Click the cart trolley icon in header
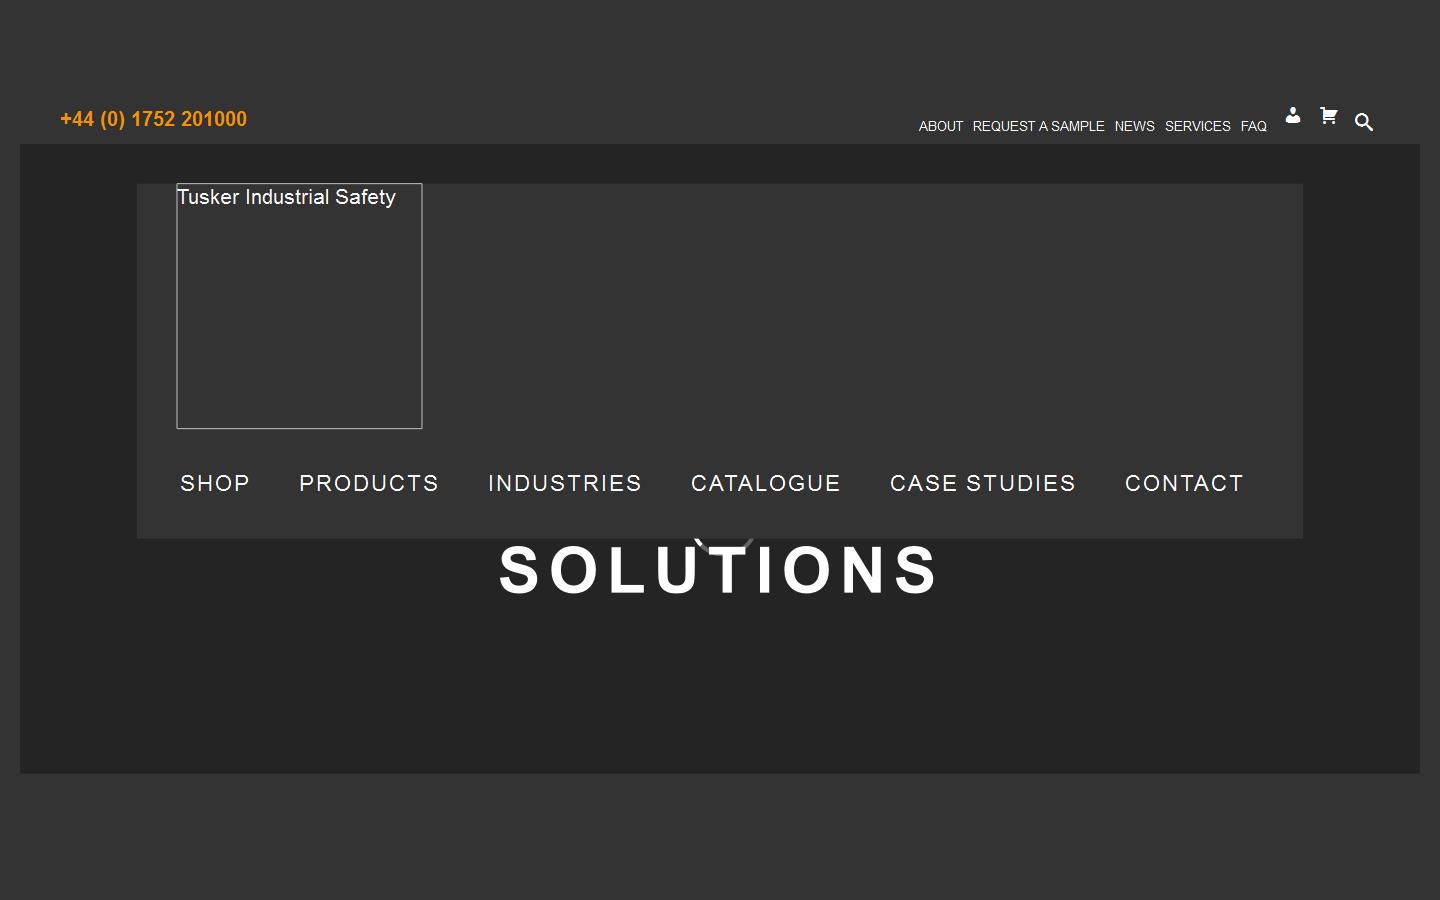 click(x=1328, y=116)
